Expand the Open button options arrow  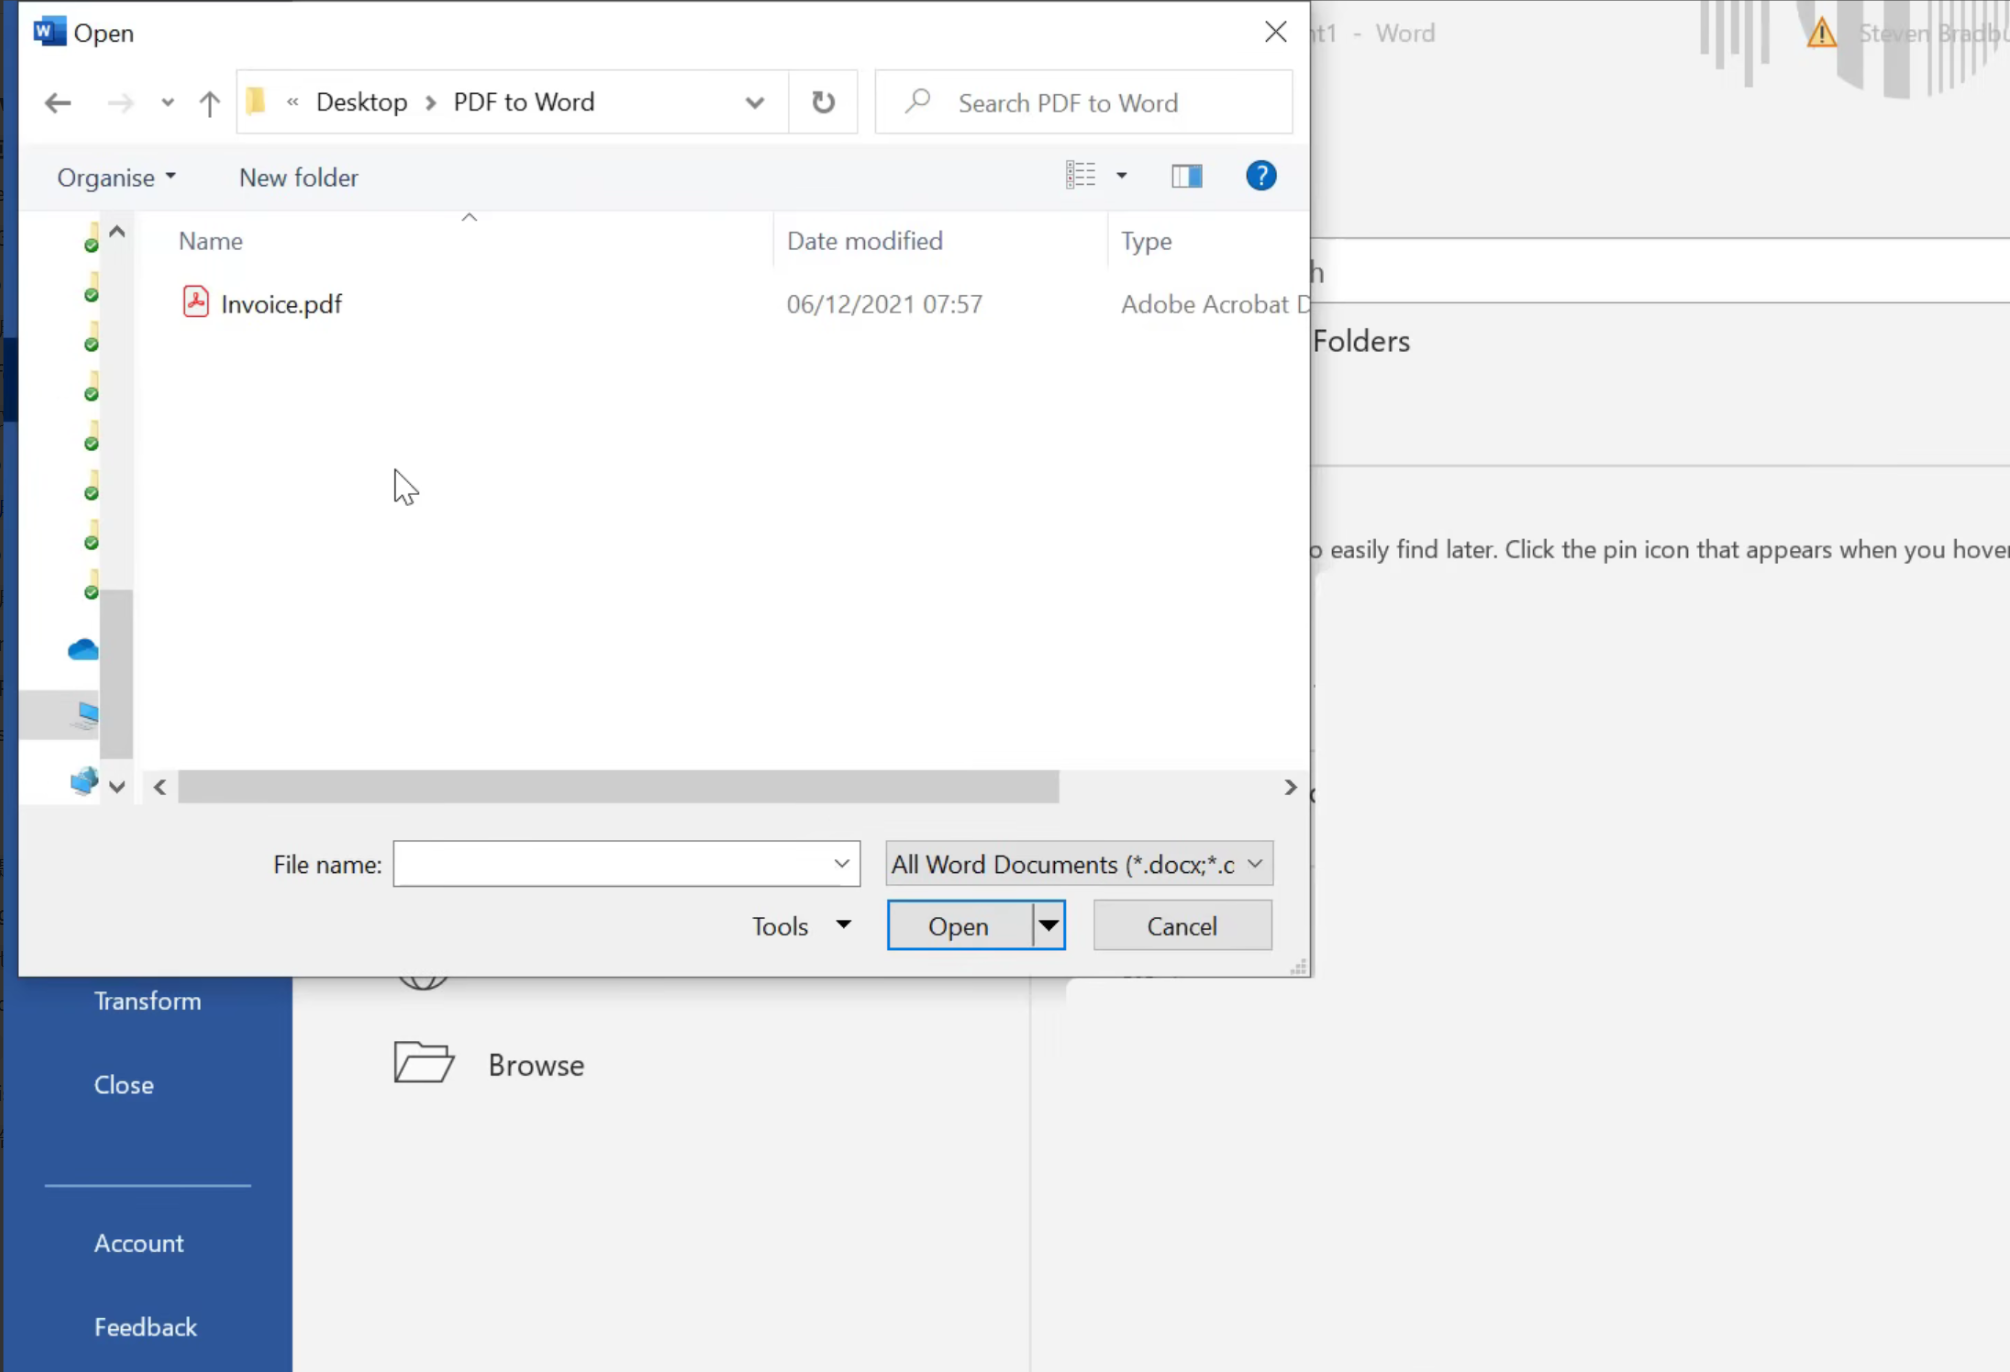[x=1048, y=926]
